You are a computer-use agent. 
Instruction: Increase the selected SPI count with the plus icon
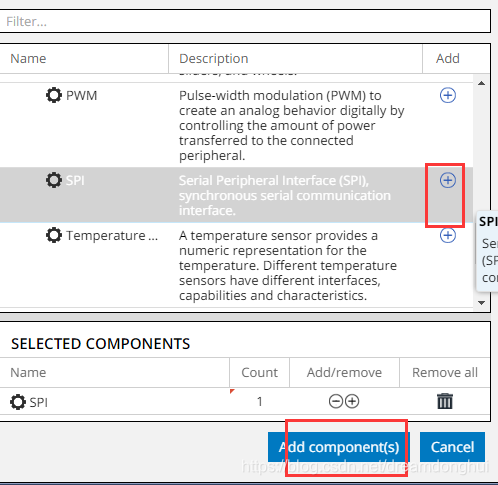click(352, 401)
